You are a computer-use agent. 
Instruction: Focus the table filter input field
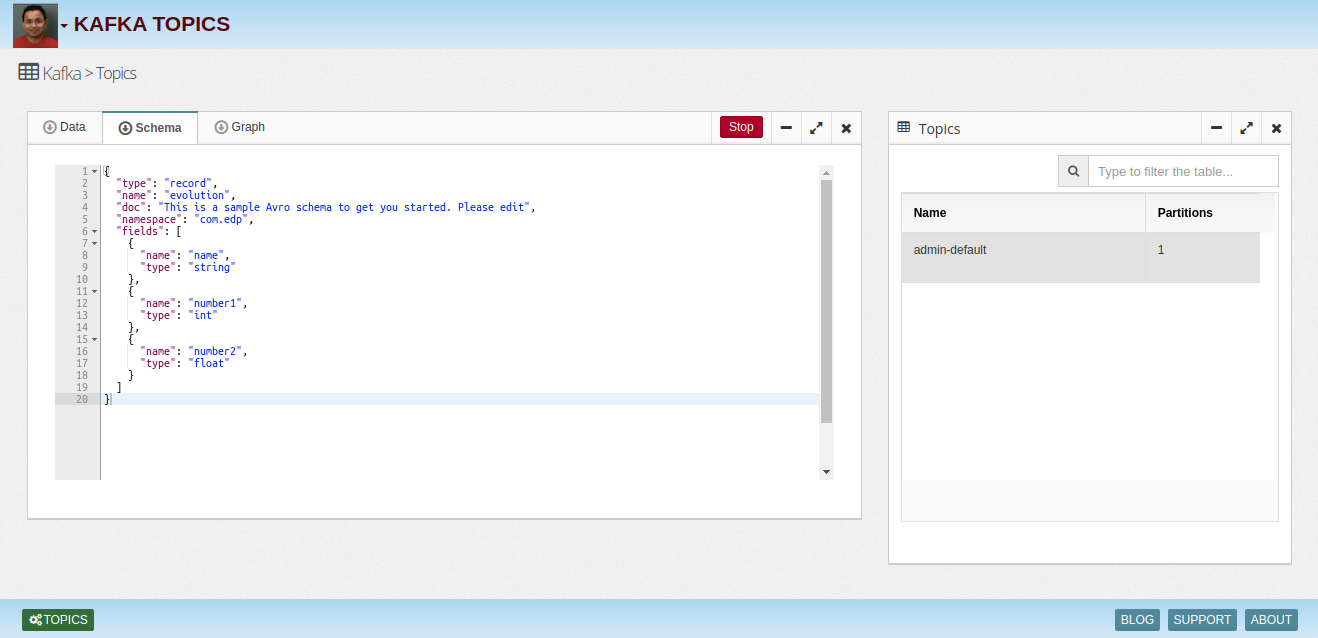tap(1183, 171)
